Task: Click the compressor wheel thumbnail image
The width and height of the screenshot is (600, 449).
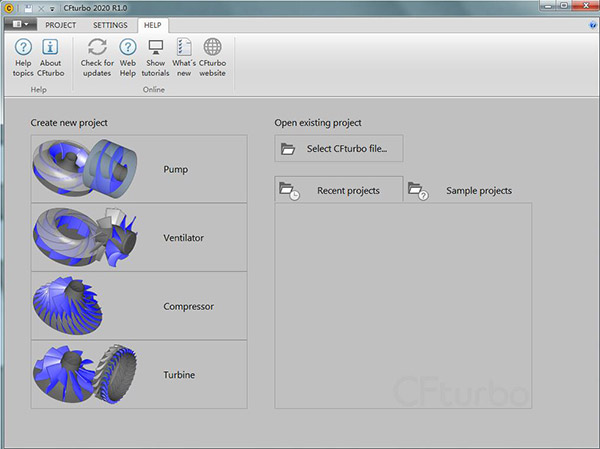Action: pyautogui.click(x=68, y=305)
